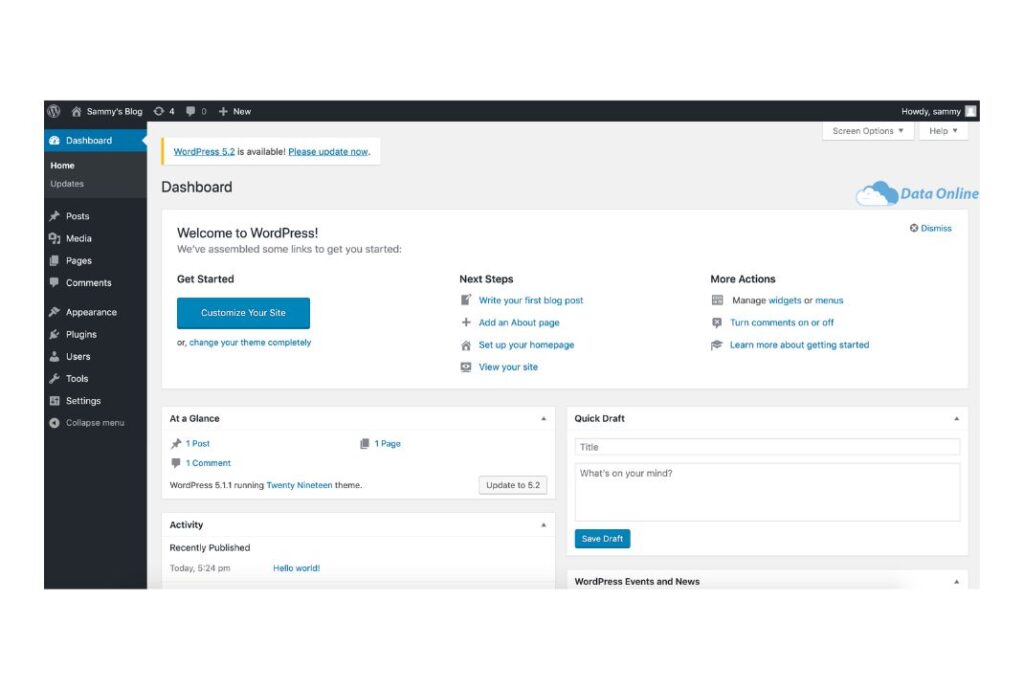This screenshot has width=1024, height=689.
Task: Click the menus link in More Actions
Action: point(829,300)
